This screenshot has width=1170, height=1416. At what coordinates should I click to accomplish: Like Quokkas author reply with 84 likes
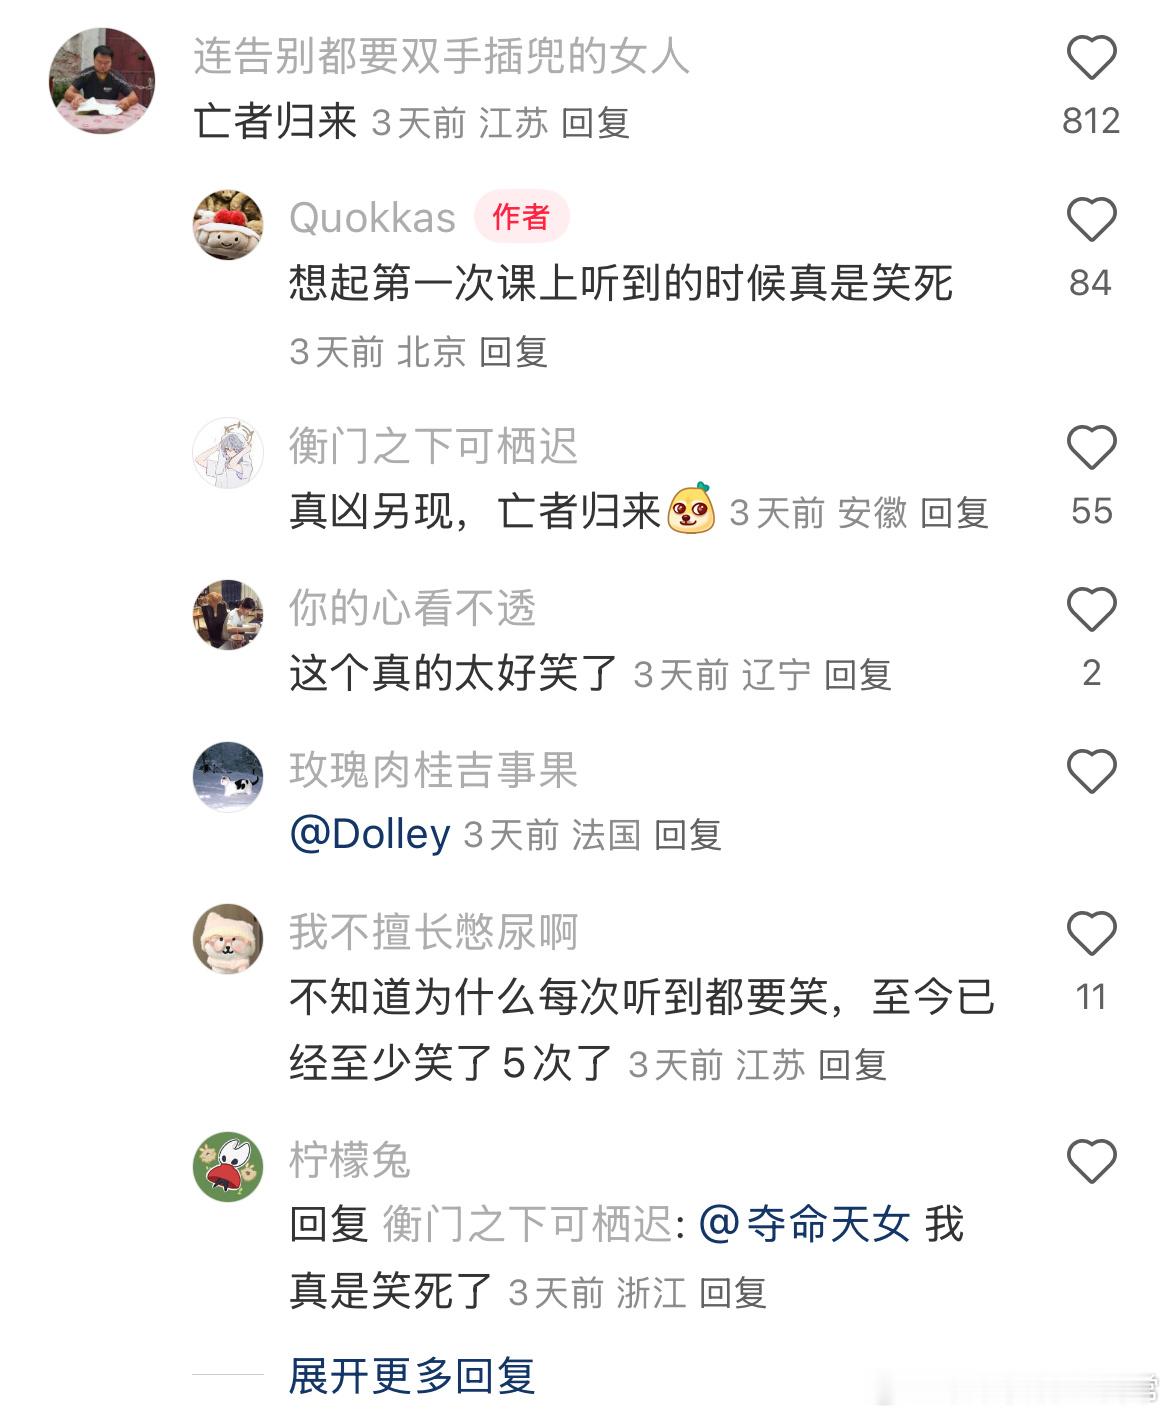tap(1091, 219)
